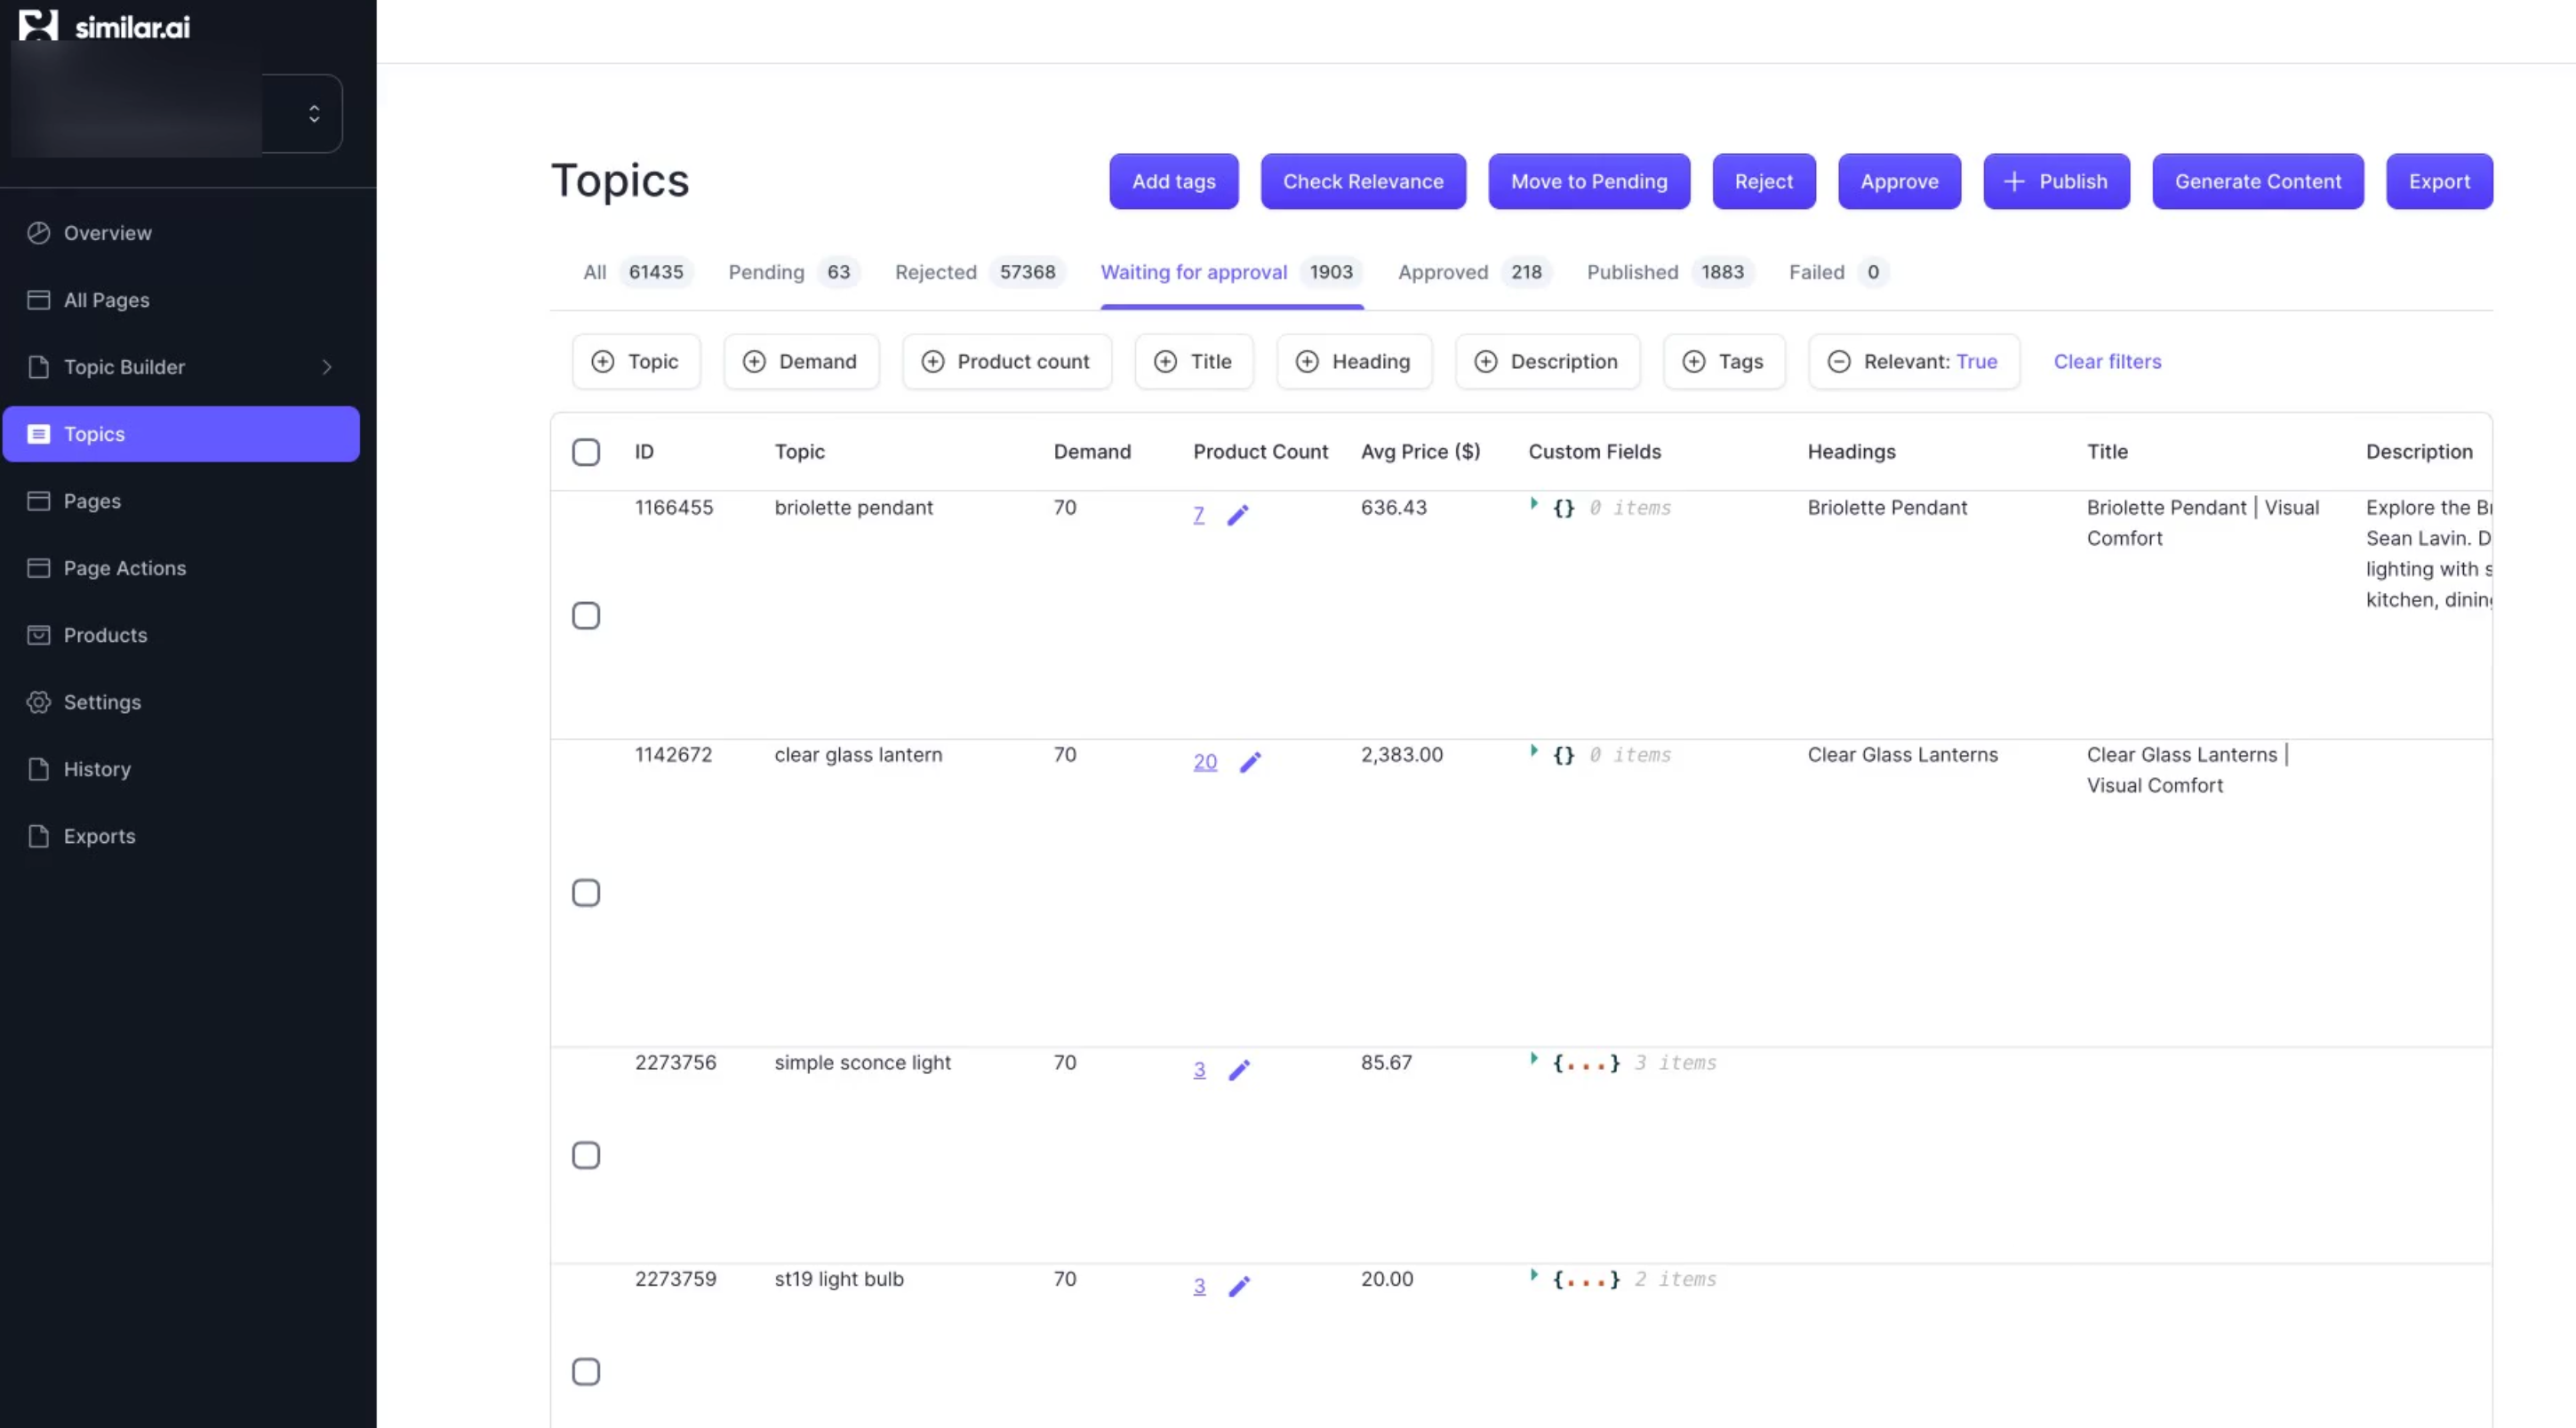Remove Relevant: True filter via minus icon

click(x=1838, y=362)
